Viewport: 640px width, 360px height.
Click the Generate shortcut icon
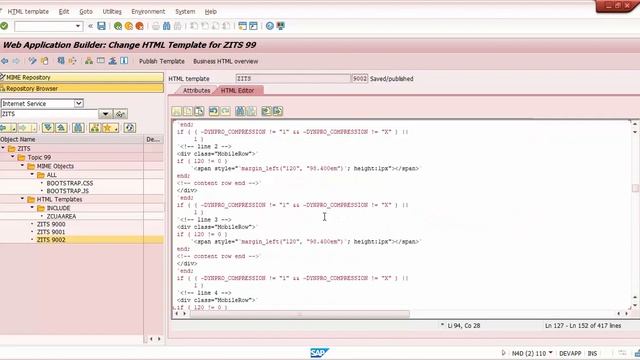(x=253, y=26)
